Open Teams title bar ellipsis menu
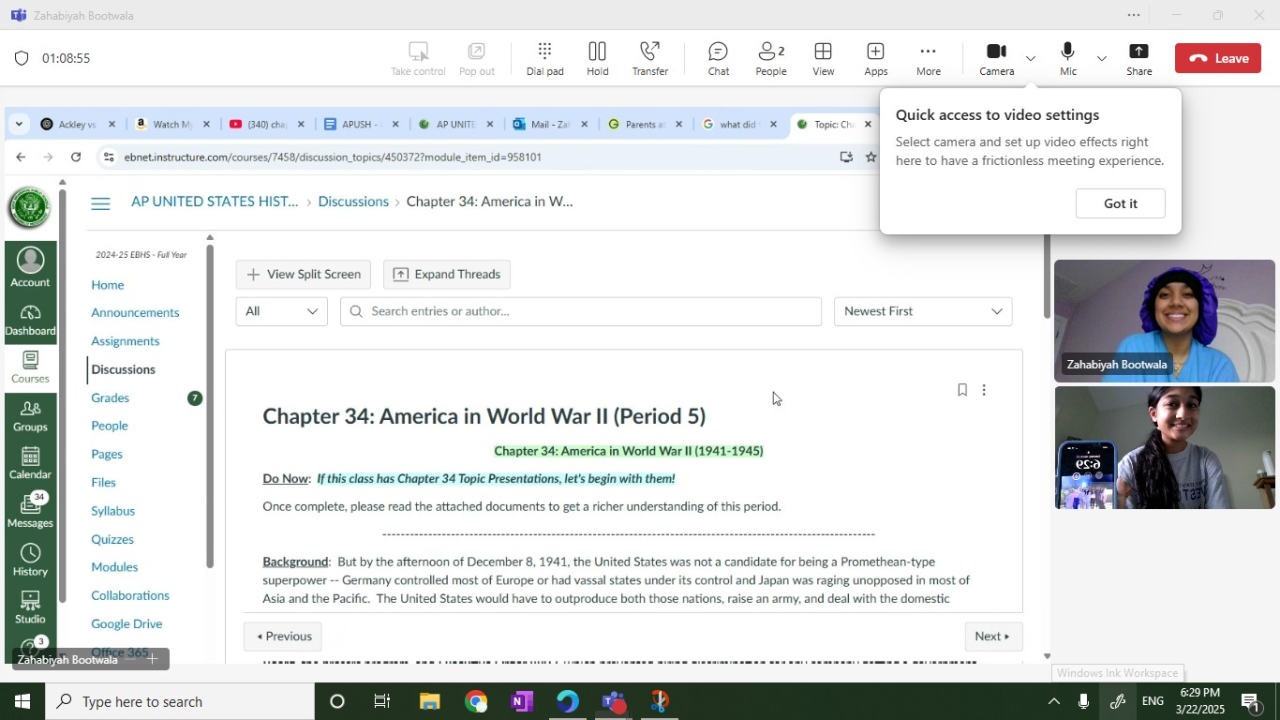Screen dimensions: 1280x720 (1133, 15)
